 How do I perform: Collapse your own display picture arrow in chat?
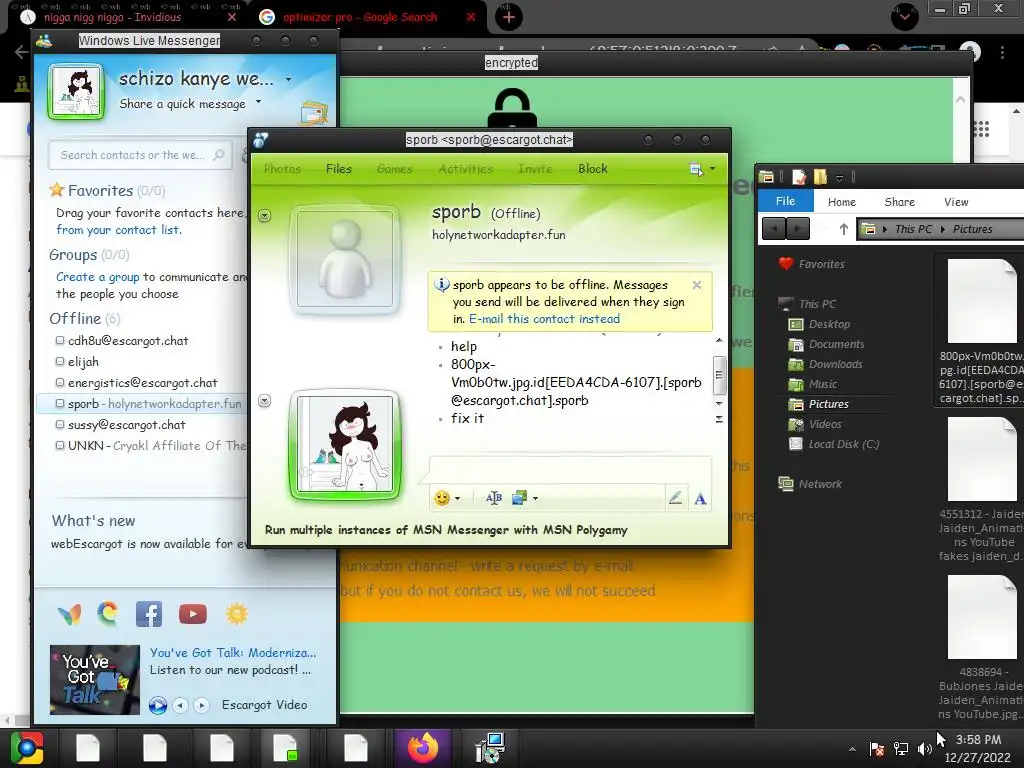(264, 401)
